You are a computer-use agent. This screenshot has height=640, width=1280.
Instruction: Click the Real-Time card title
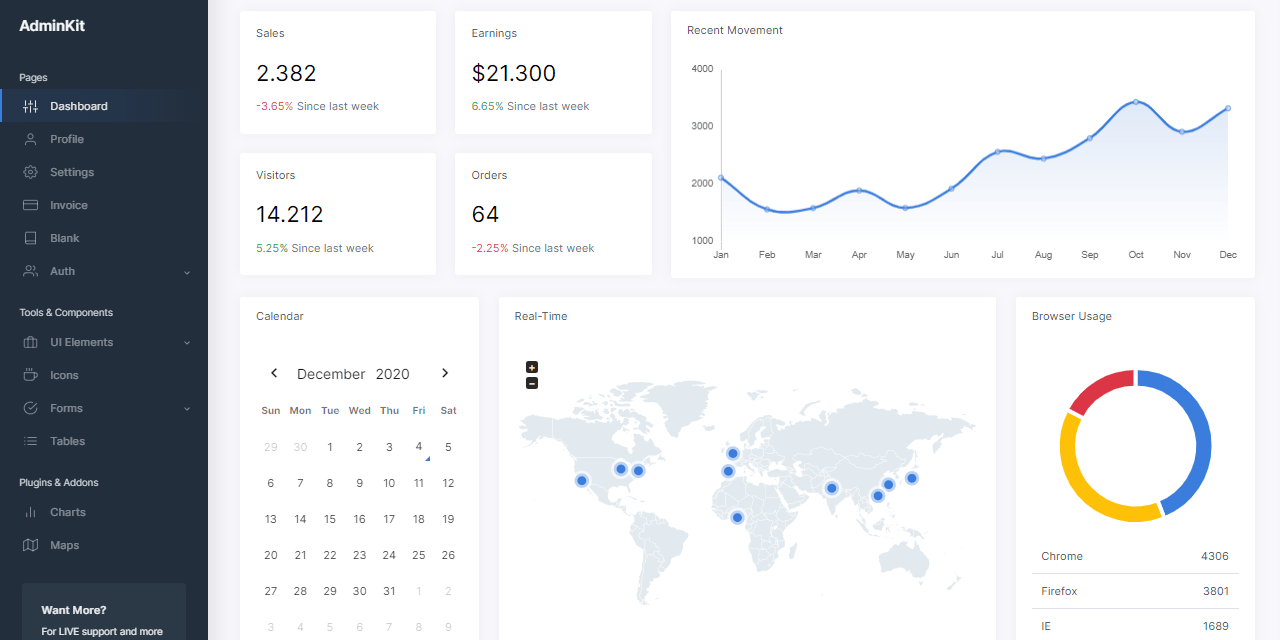[541, 316]
